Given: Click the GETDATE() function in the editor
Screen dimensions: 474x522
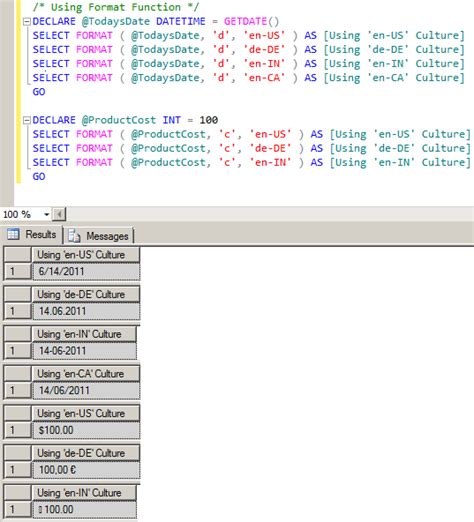Looking at the screenshot, I should (251, 21).
